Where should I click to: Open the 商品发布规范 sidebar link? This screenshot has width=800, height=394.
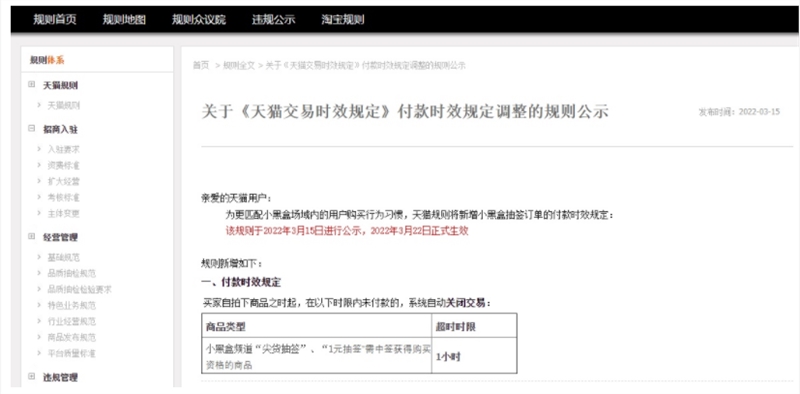click(72, 337)
